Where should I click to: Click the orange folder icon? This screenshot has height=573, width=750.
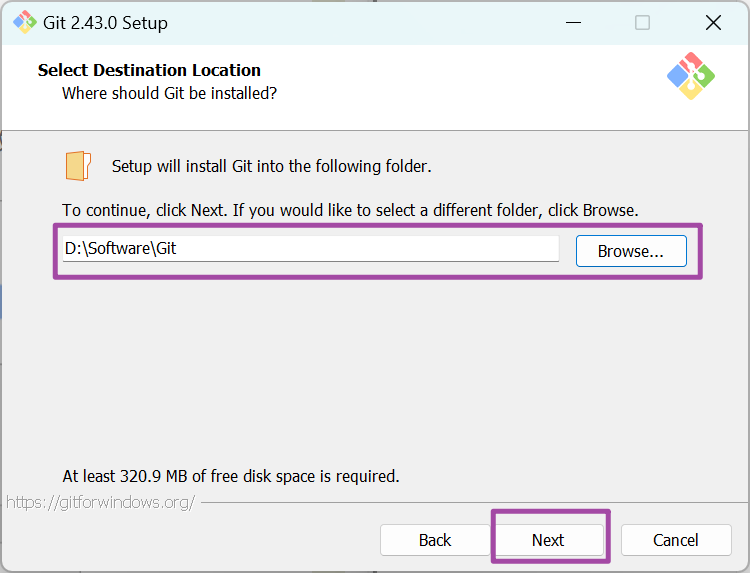[x=78, y=165]
